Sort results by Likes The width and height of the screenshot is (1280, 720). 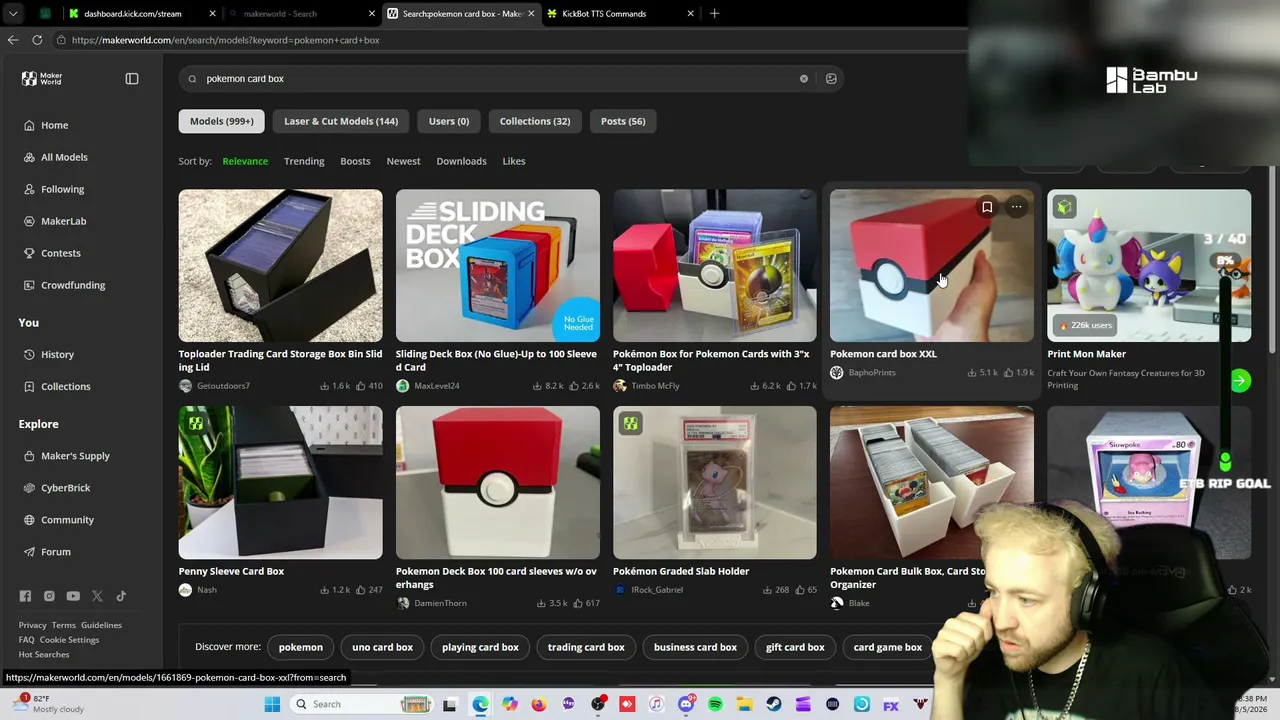(514, 161)
